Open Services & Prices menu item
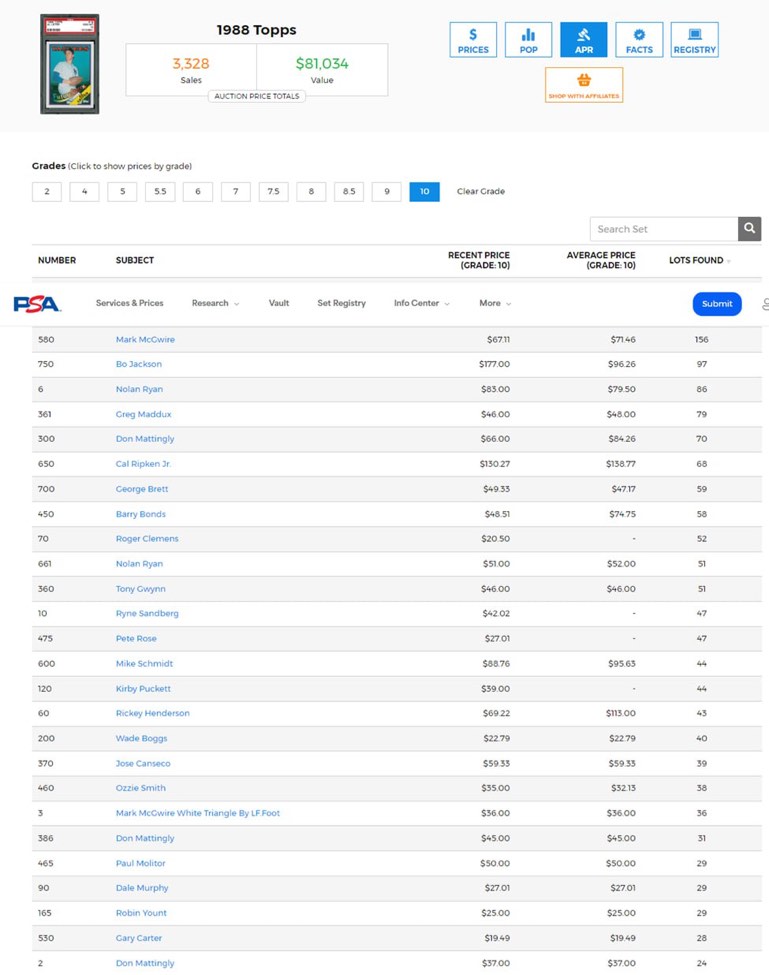Image resolution: width=769 pixels, height=975 pixels. click(x=129, y=303)
